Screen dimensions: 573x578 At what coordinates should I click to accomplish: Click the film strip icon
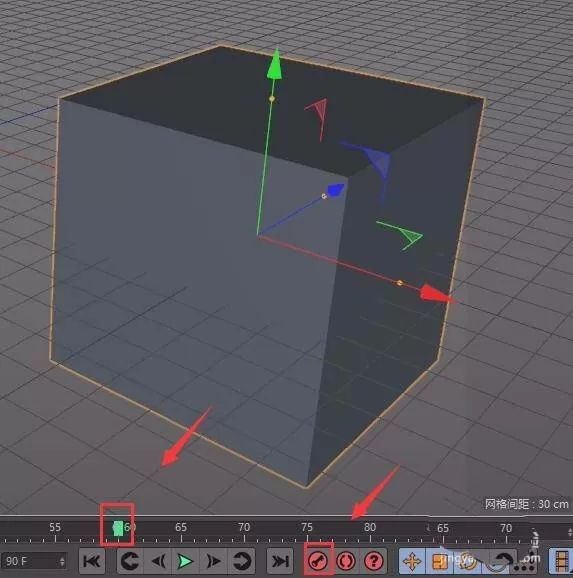561,562
